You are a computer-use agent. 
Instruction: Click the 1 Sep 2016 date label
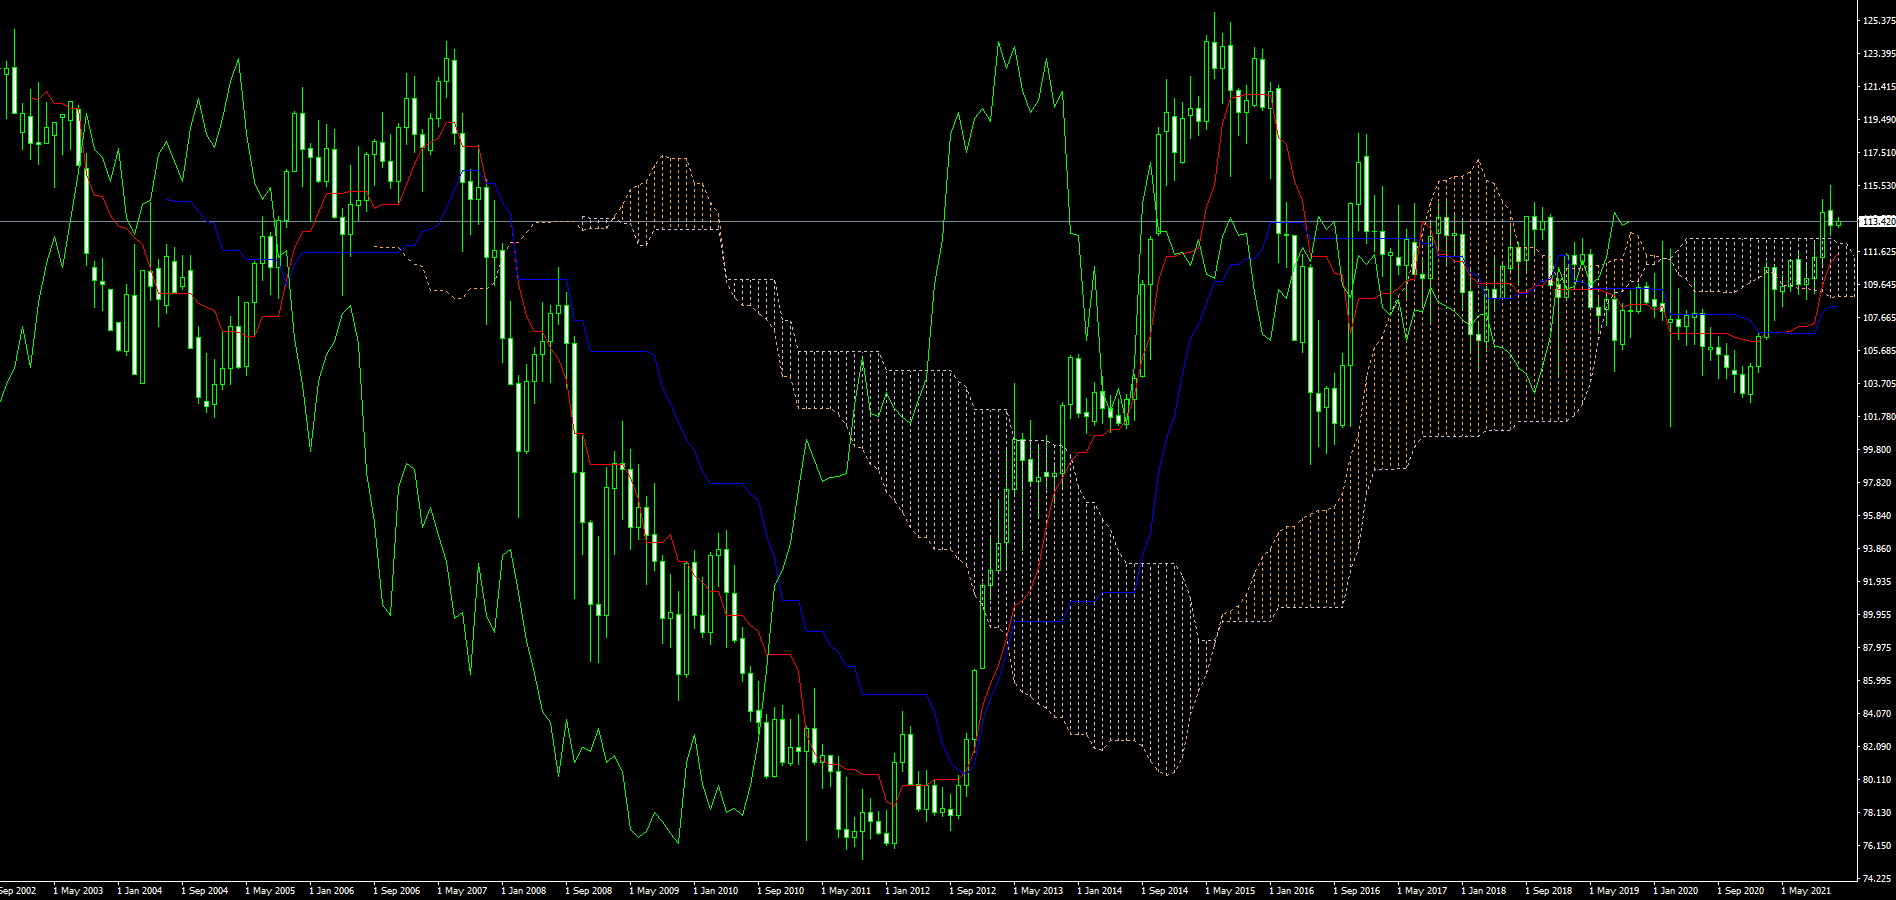(1356, 890)
